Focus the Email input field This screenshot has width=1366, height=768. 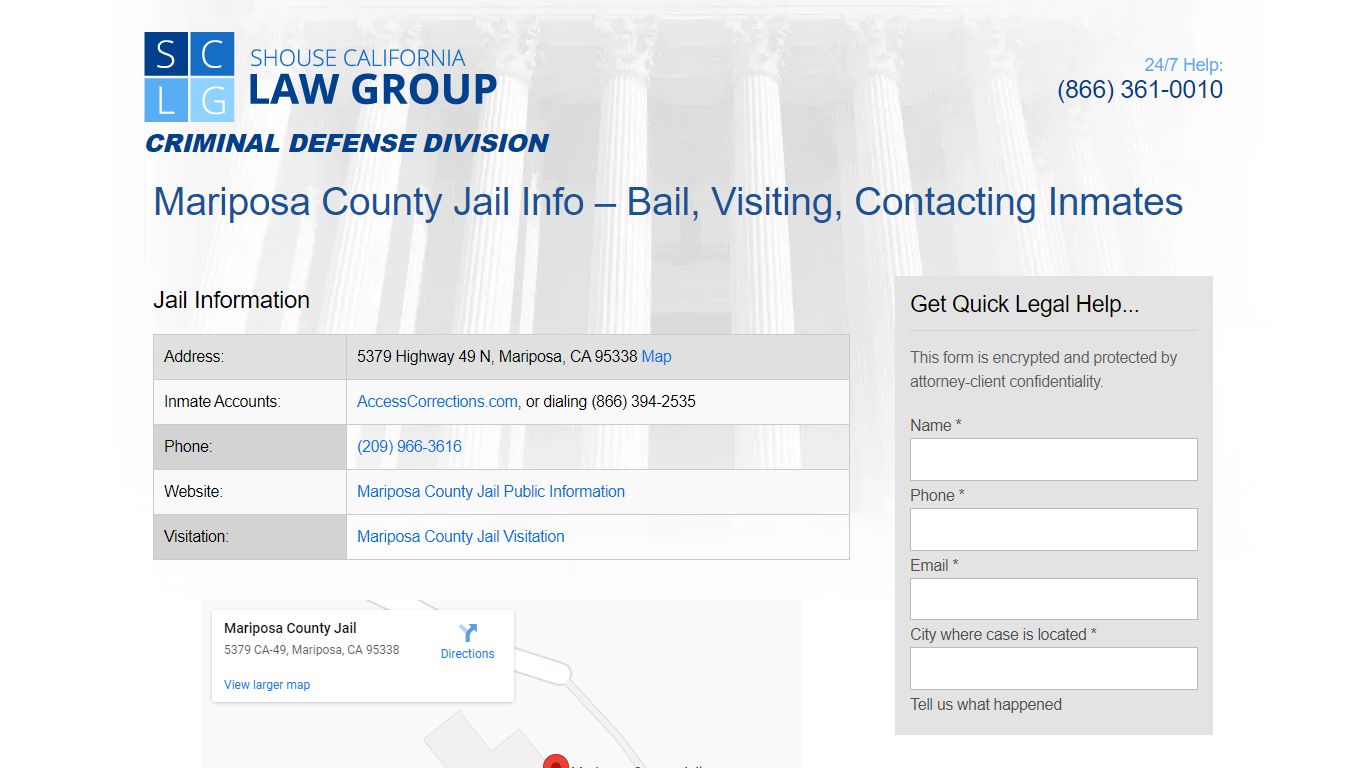tap(1054, 599)
